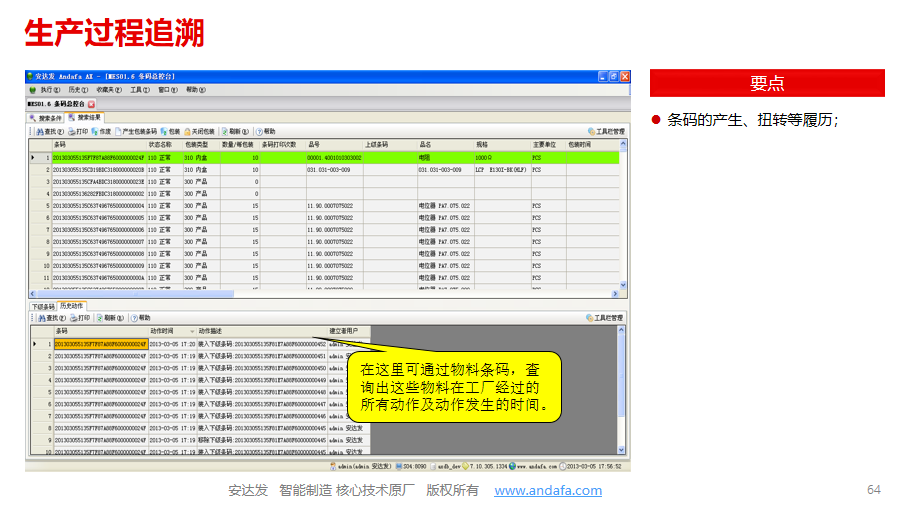Open 工具栏管理 in the upper grid toolbar
Viewport: 907px width, 509px height.
pos(606,131)
